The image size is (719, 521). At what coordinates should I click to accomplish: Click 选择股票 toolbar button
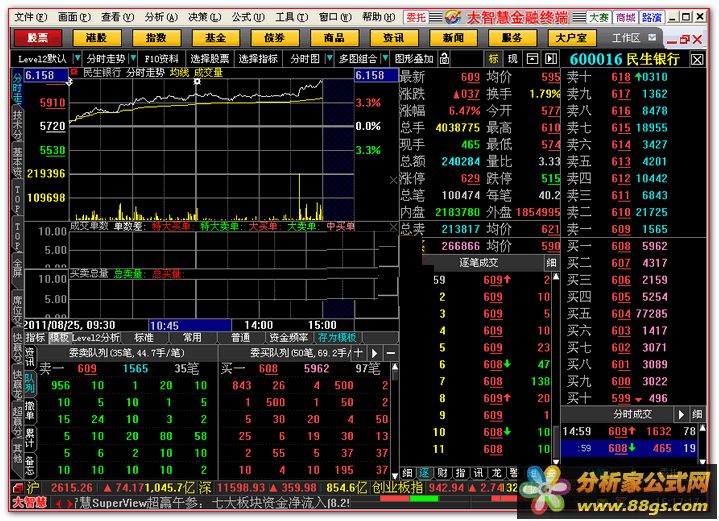[x=210, y=59]
